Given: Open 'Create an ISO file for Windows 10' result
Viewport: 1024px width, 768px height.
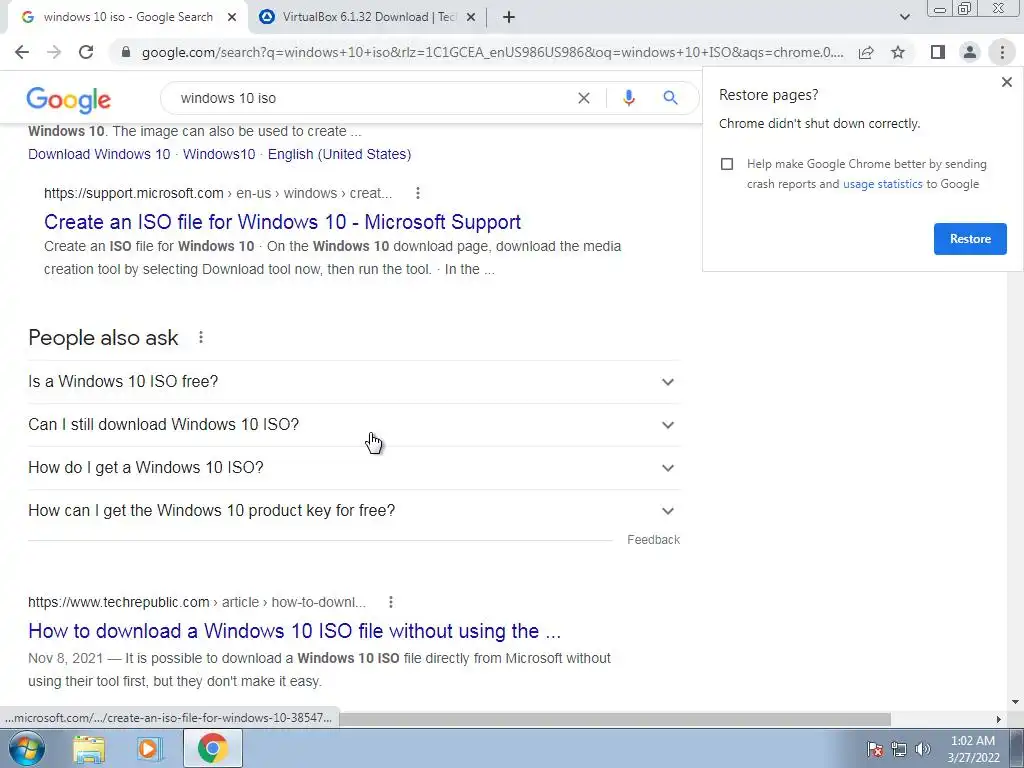Looking at the screenshot, I should tap(282, 222).
